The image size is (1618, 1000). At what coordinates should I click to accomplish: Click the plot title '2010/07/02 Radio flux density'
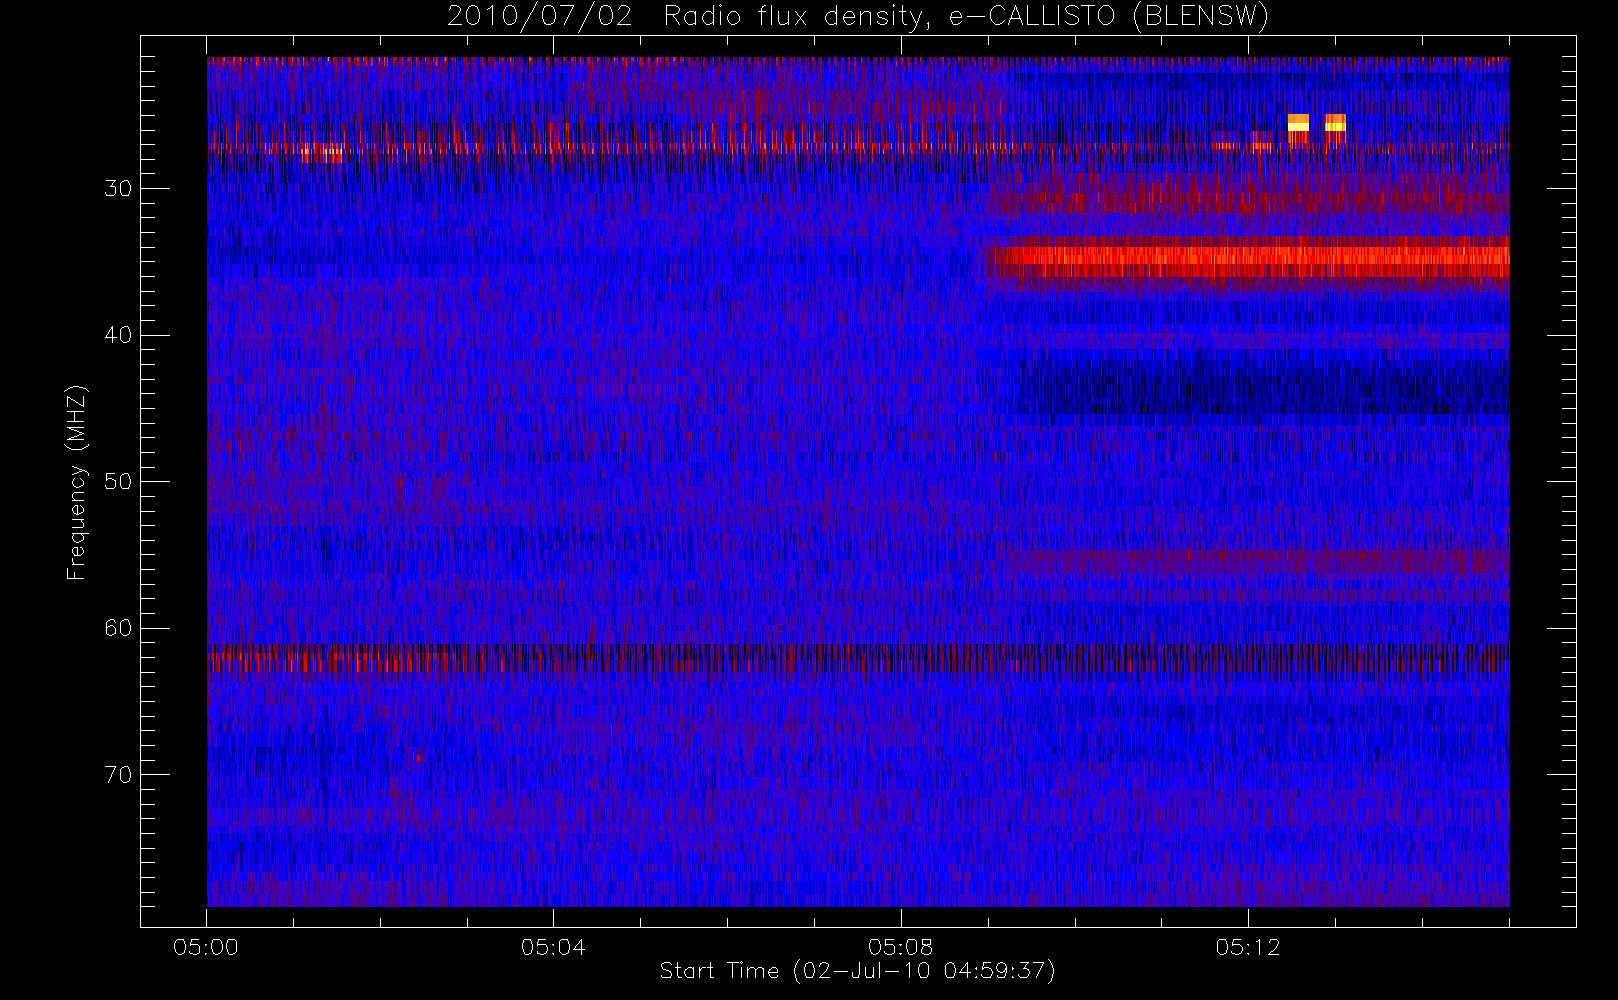click(857, 17)
